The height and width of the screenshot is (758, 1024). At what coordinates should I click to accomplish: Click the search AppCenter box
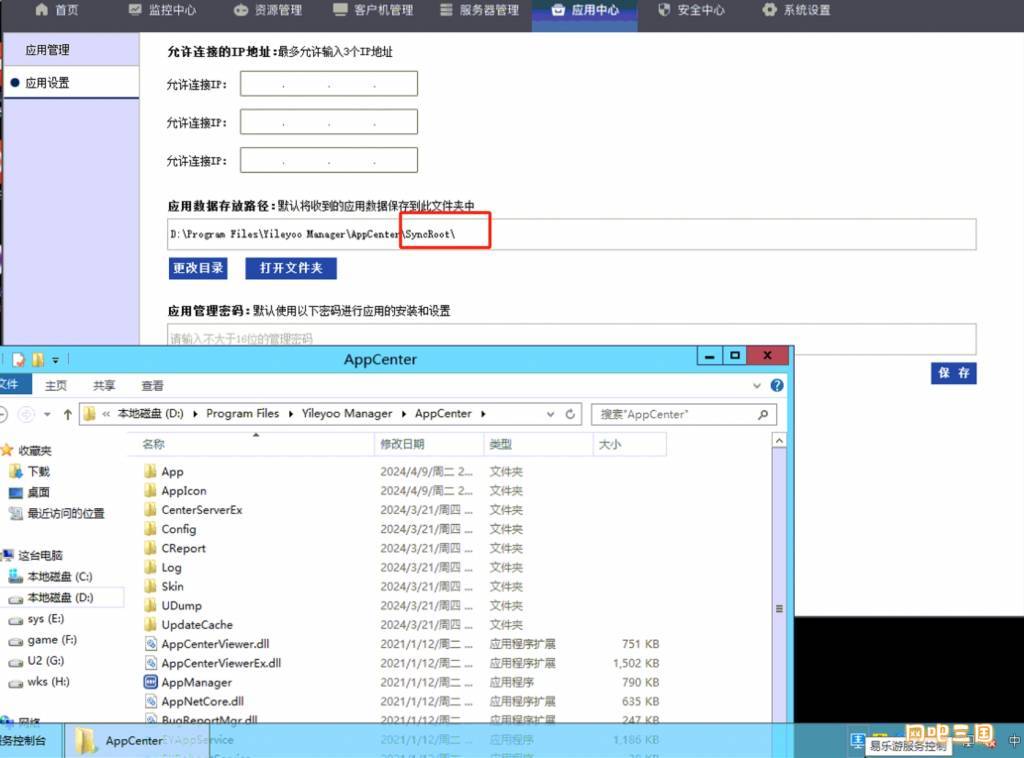684,414
